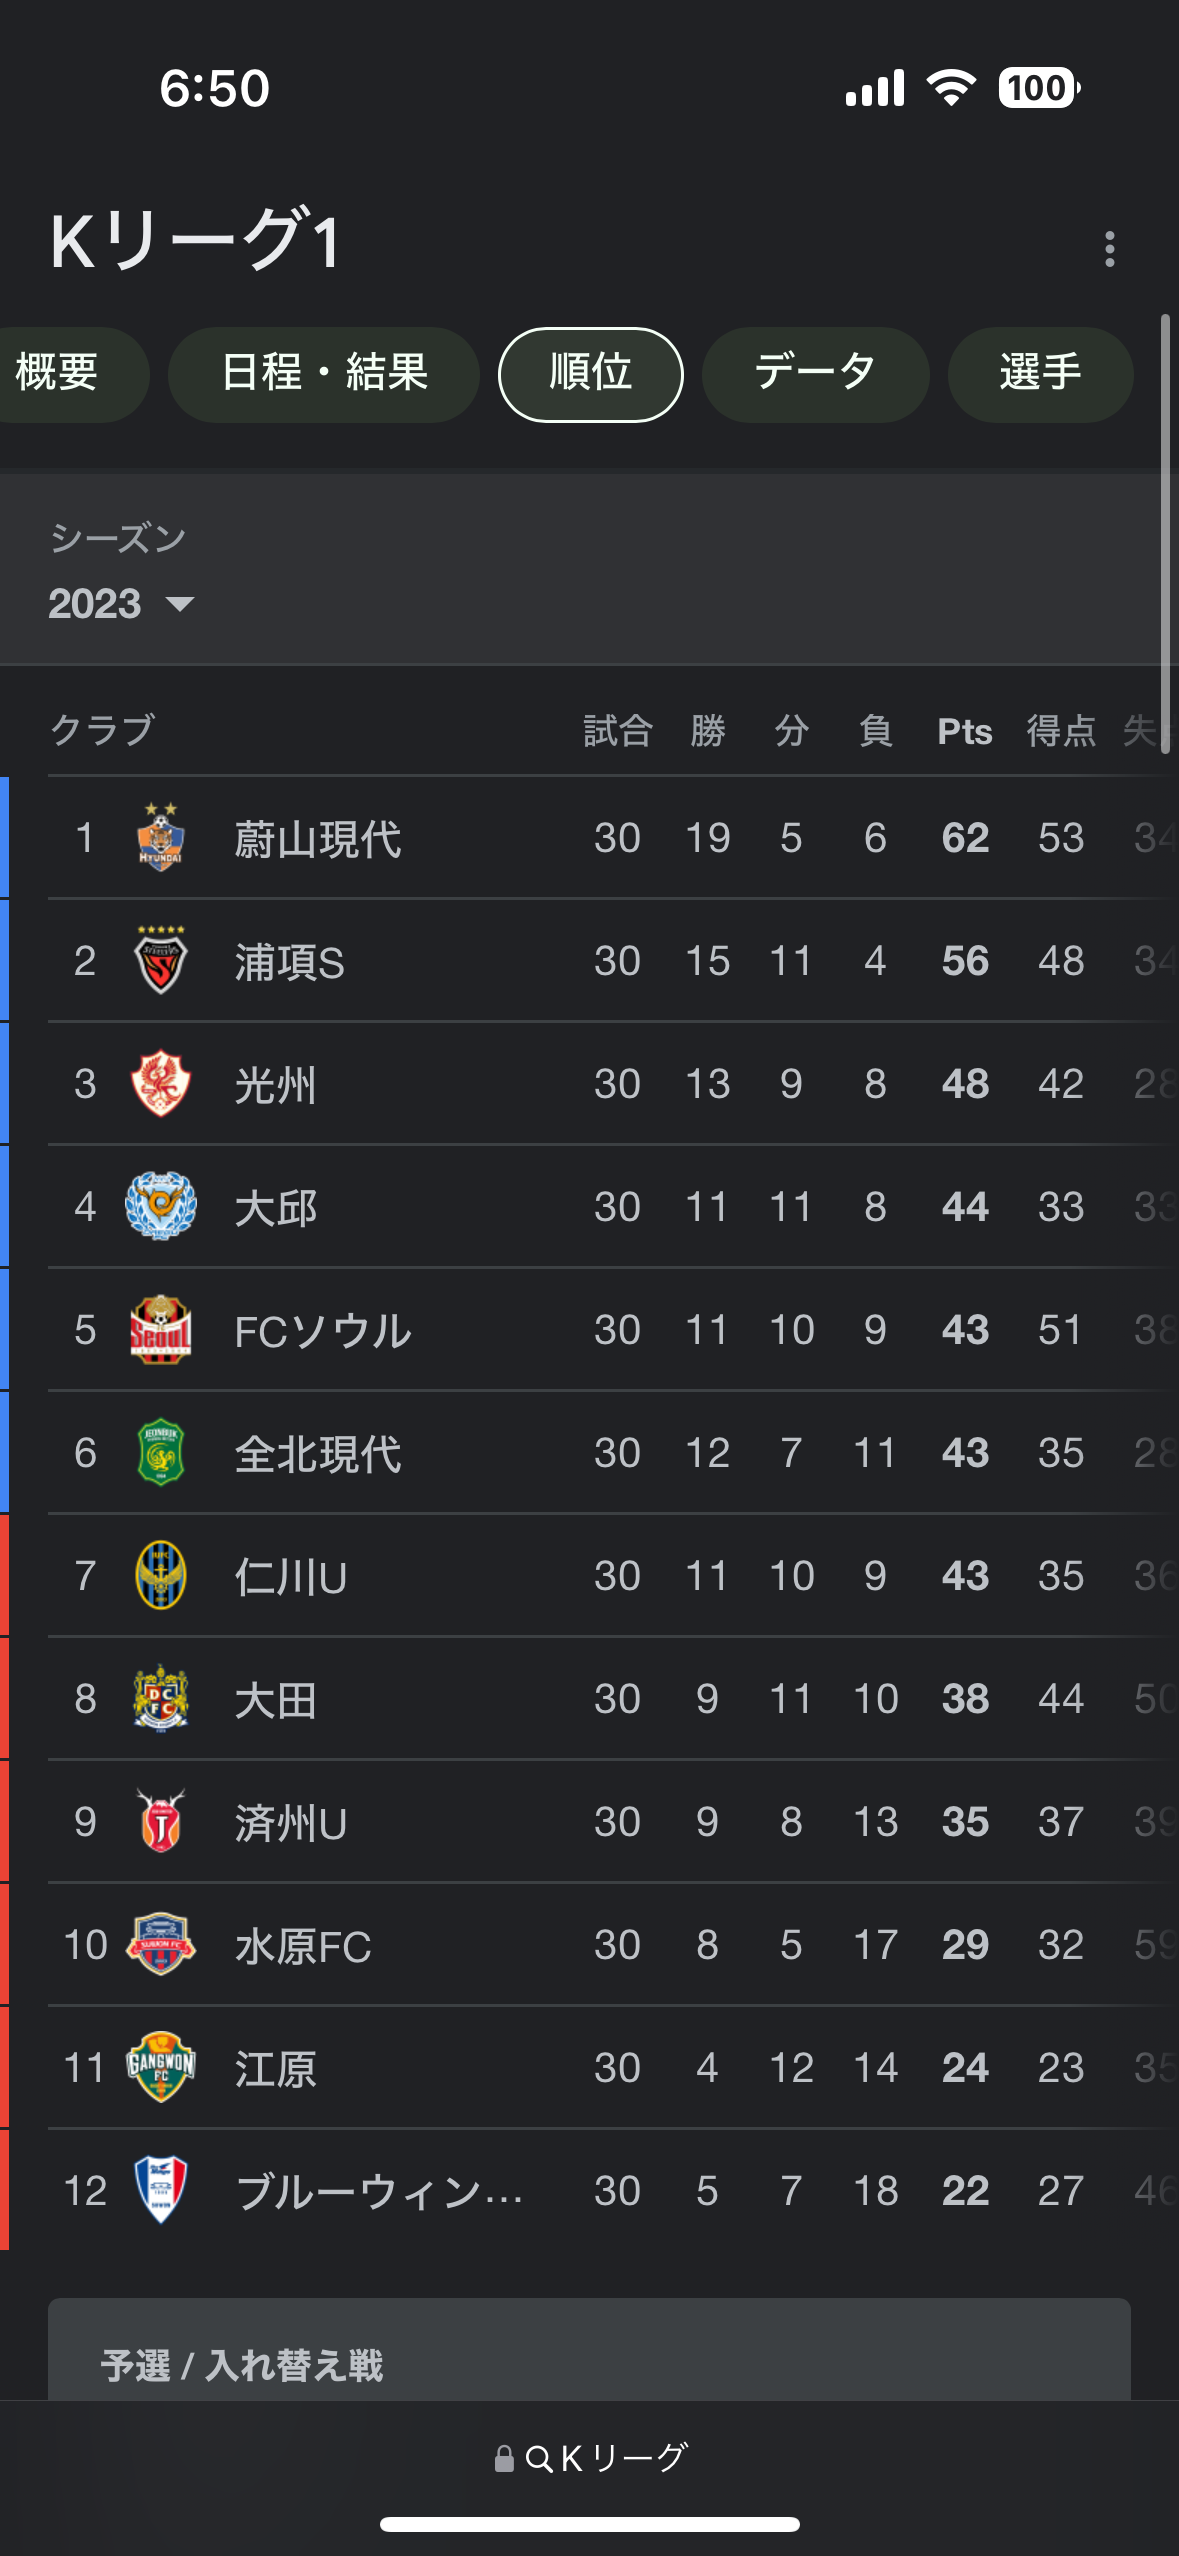Tap the 水原FC club crest
The image size is (1179, 2556).
161,1944
